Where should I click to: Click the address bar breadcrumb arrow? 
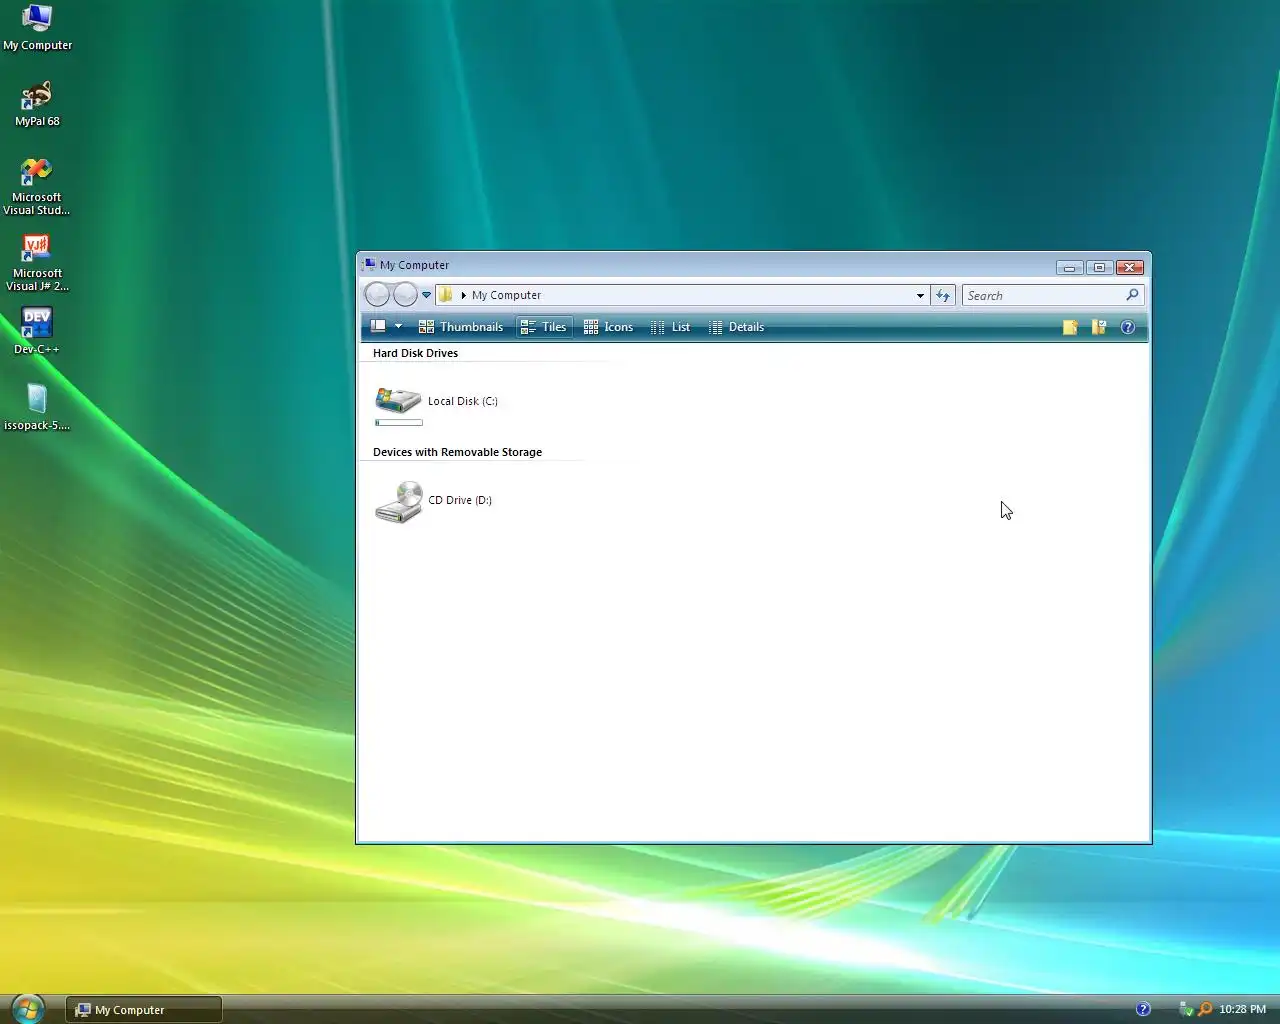463,295
